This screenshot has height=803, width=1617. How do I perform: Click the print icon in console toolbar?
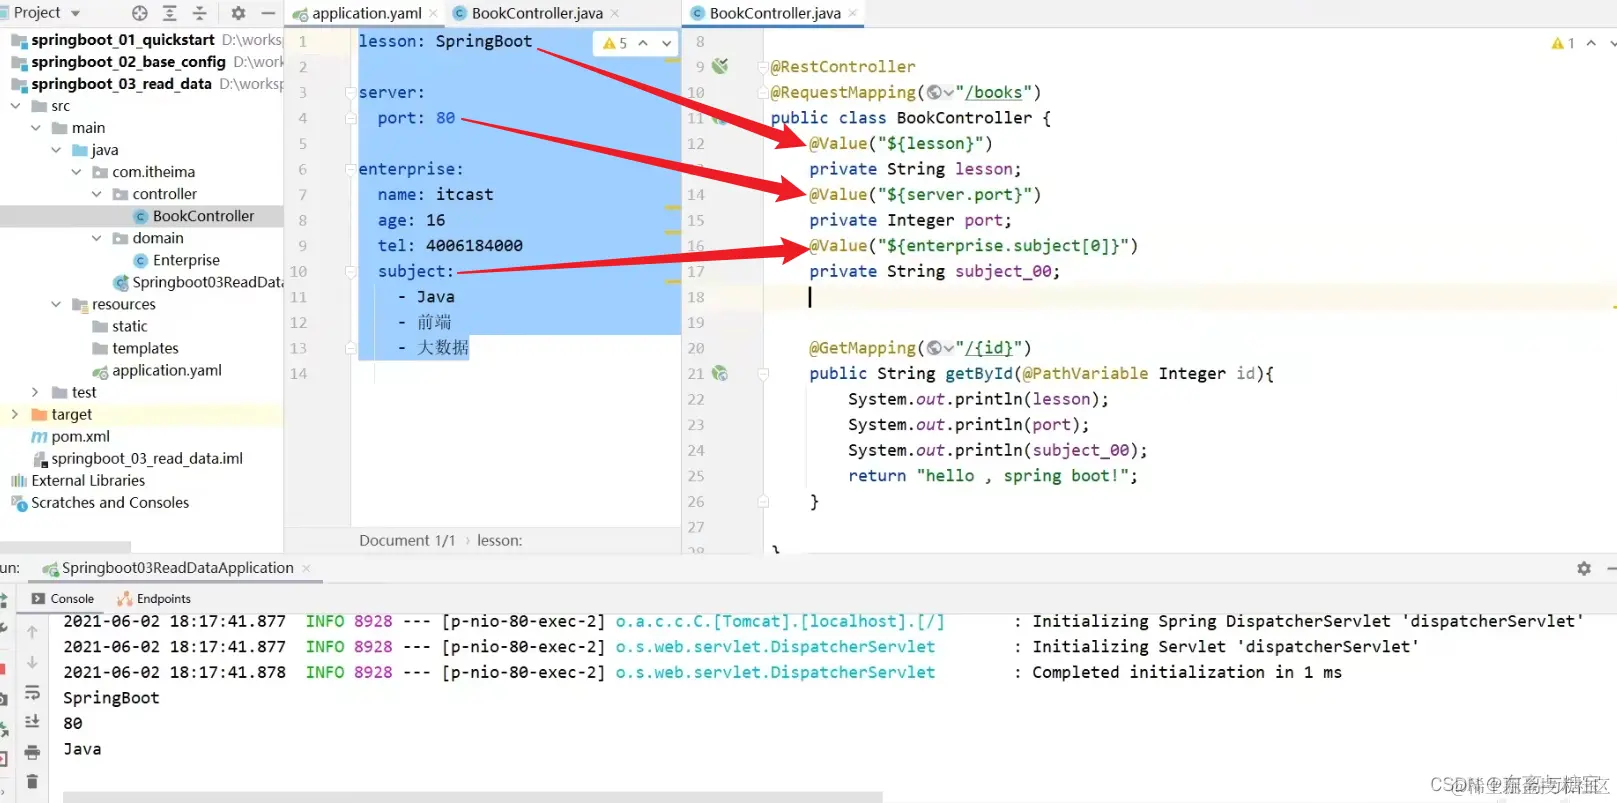[32, 751]
